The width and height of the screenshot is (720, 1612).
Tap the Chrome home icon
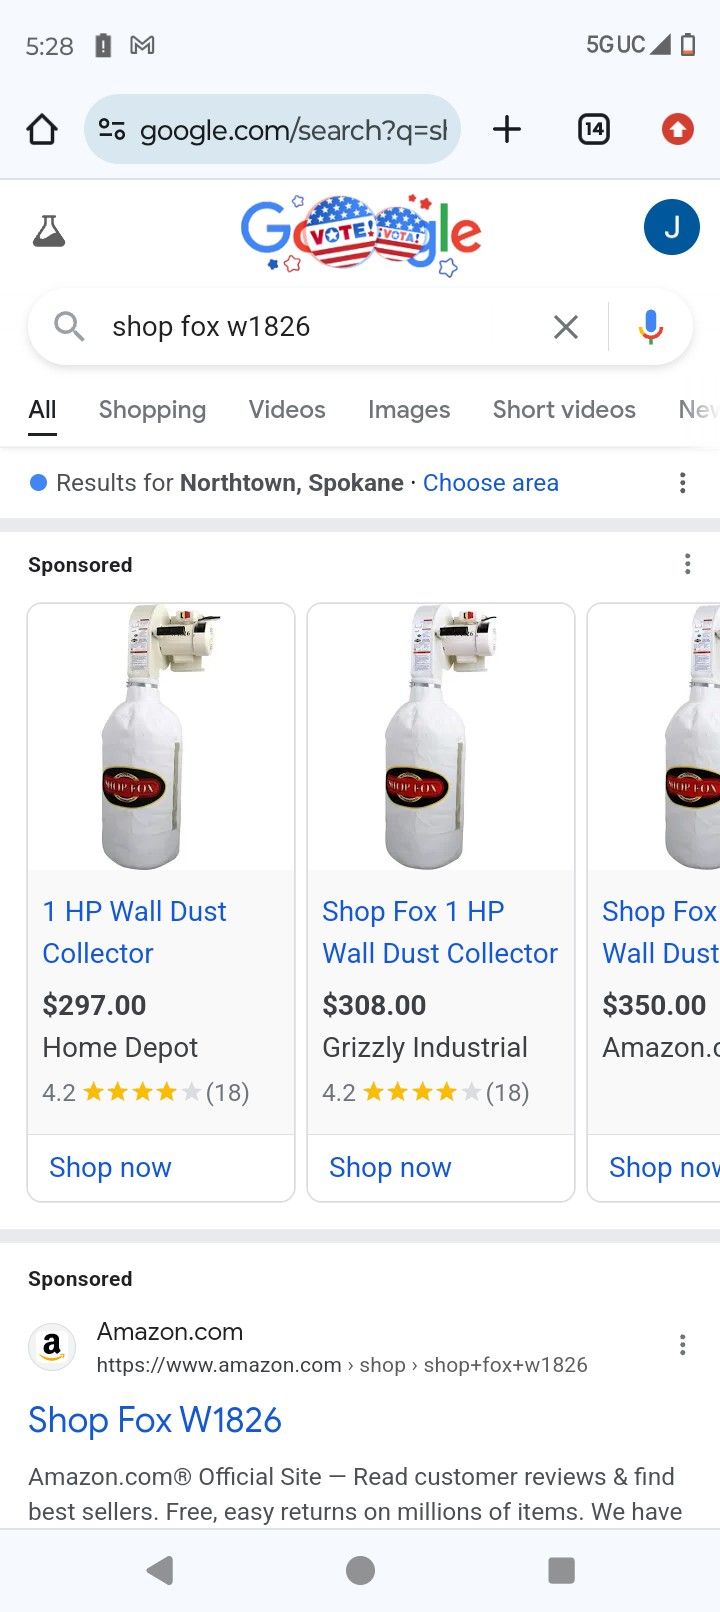point(42,129)
